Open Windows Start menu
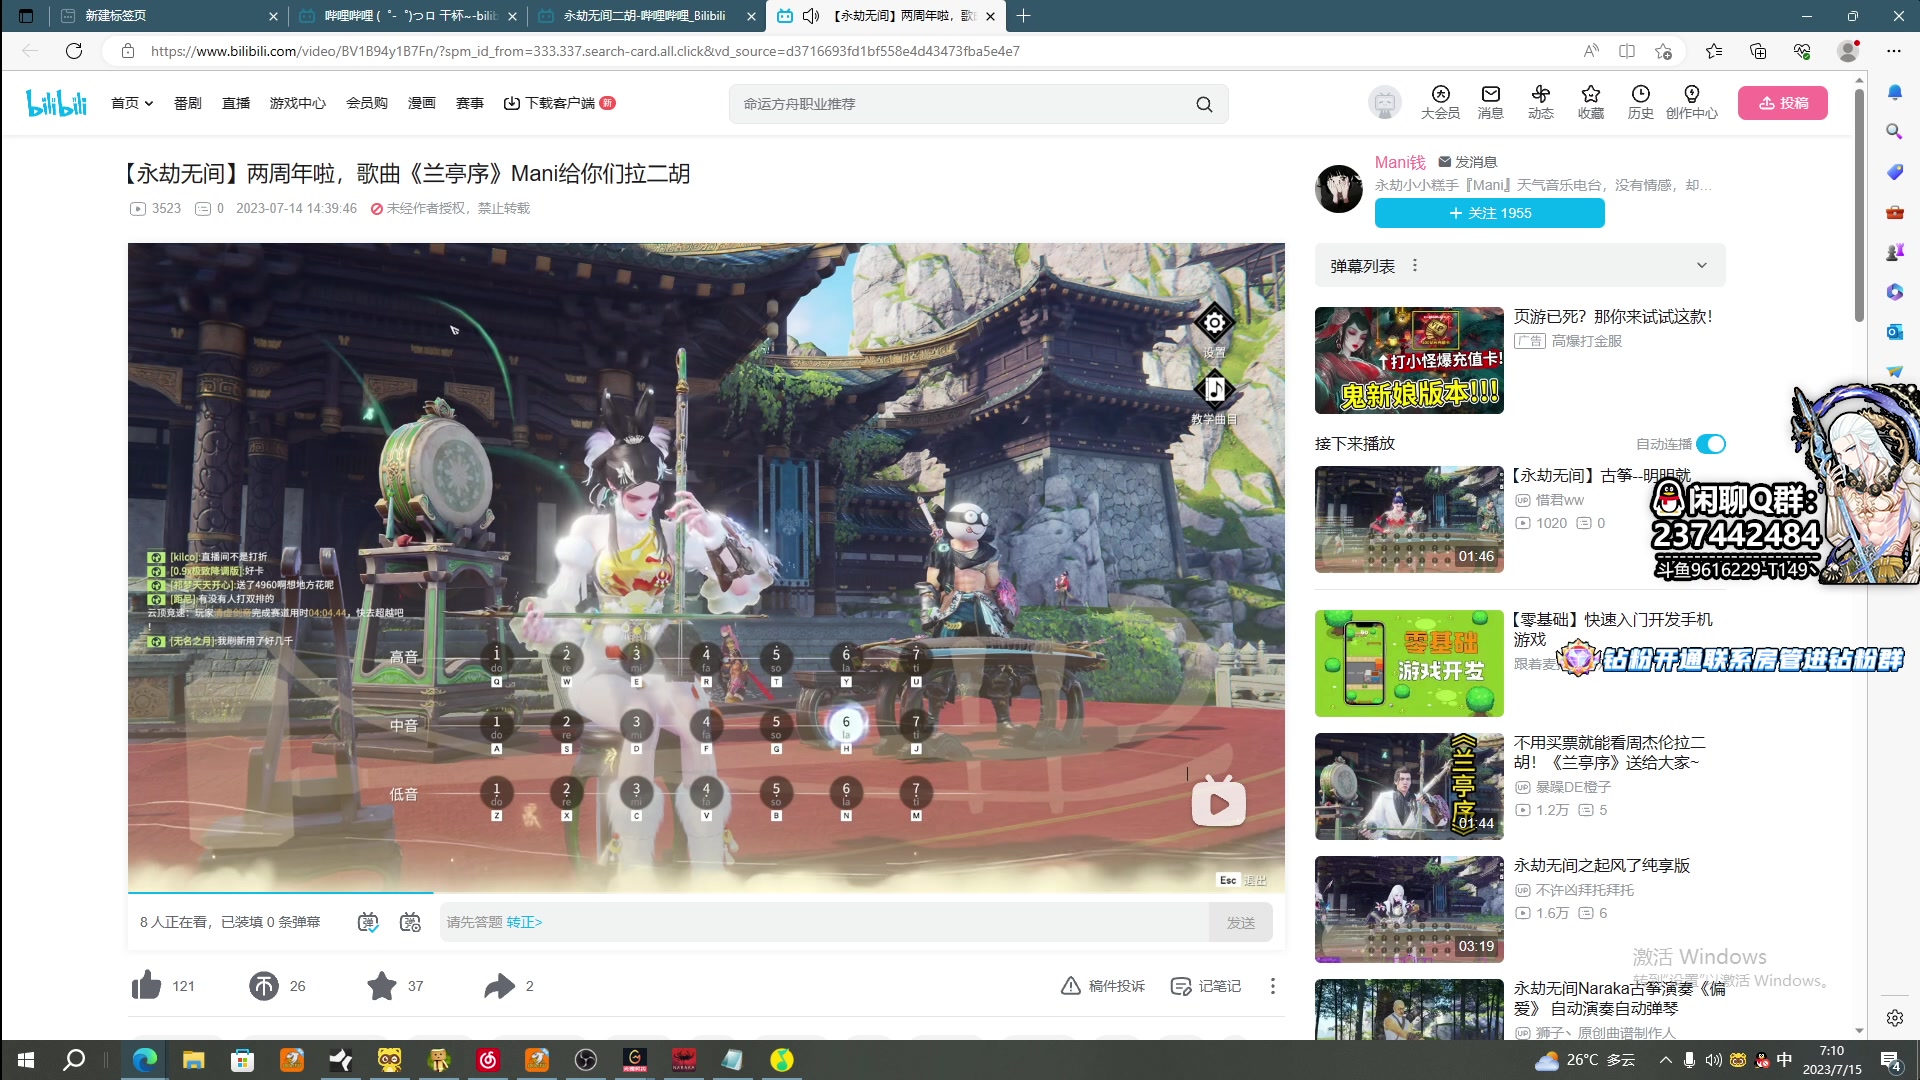Screen dimensions: 1920x1080 tap(26, 1060)
